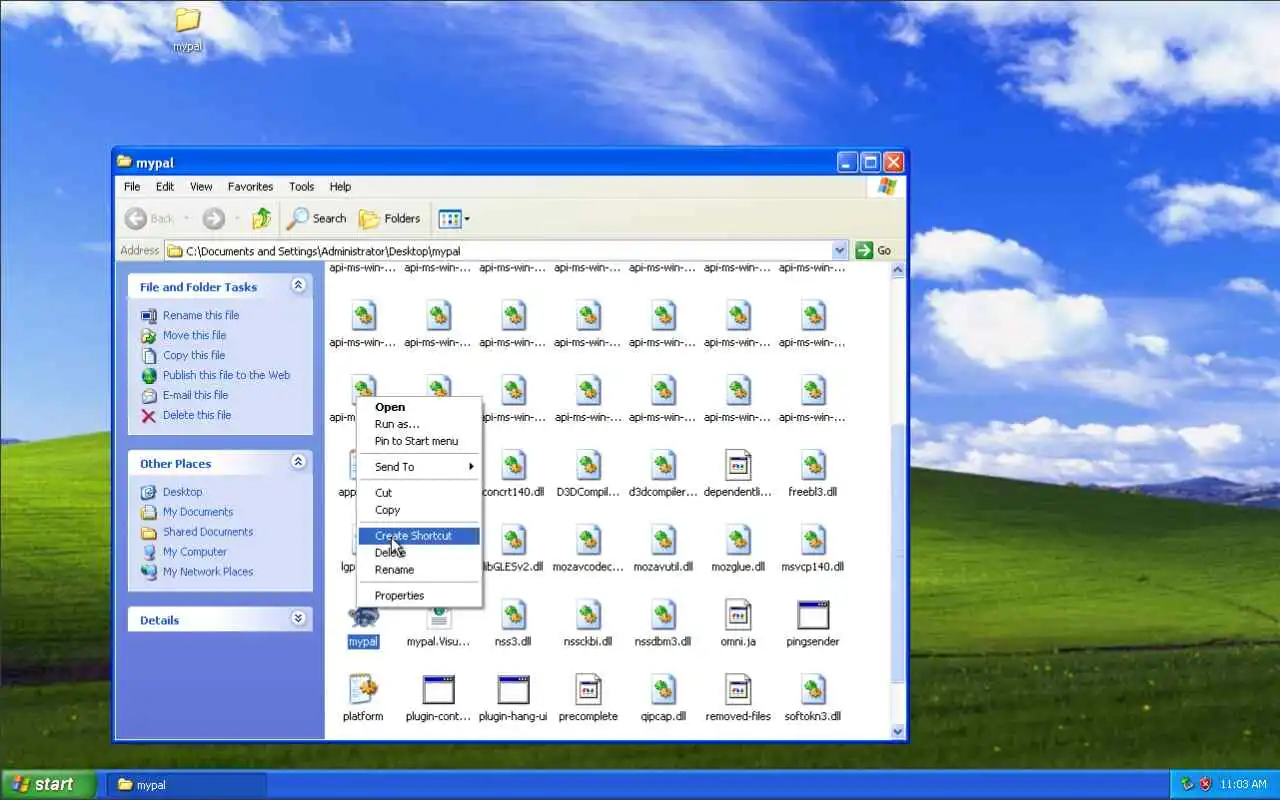The height and width of the screenshot is (800, 1280).
Task: Expand the Details panel
Action: pos(298,619)
